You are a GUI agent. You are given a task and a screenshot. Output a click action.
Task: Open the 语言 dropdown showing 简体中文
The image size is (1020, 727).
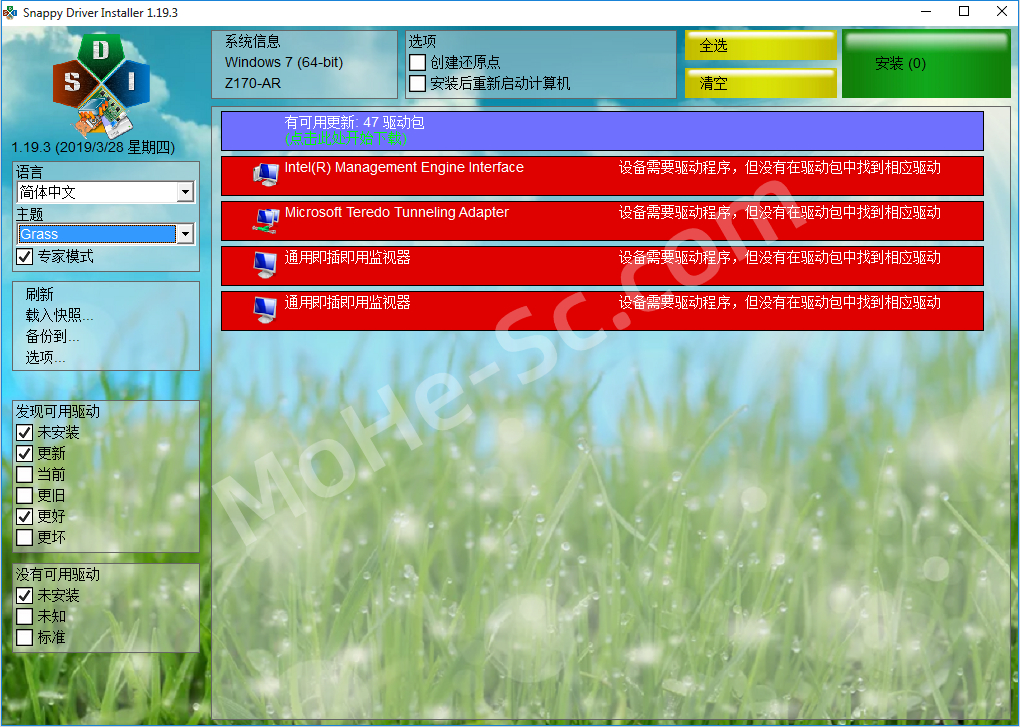coord(106,192)
